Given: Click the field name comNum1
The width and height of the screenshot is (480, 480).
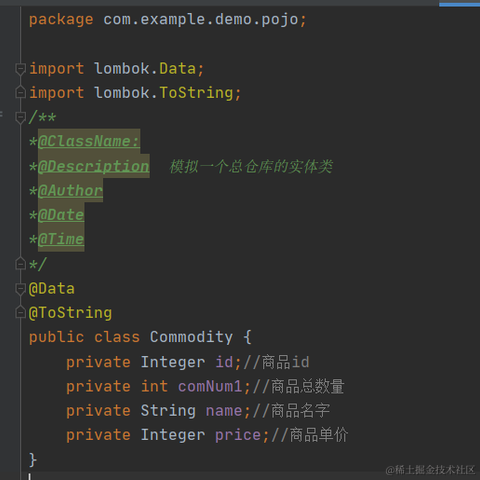Looking at the screenshot, I should pos(210,386).
